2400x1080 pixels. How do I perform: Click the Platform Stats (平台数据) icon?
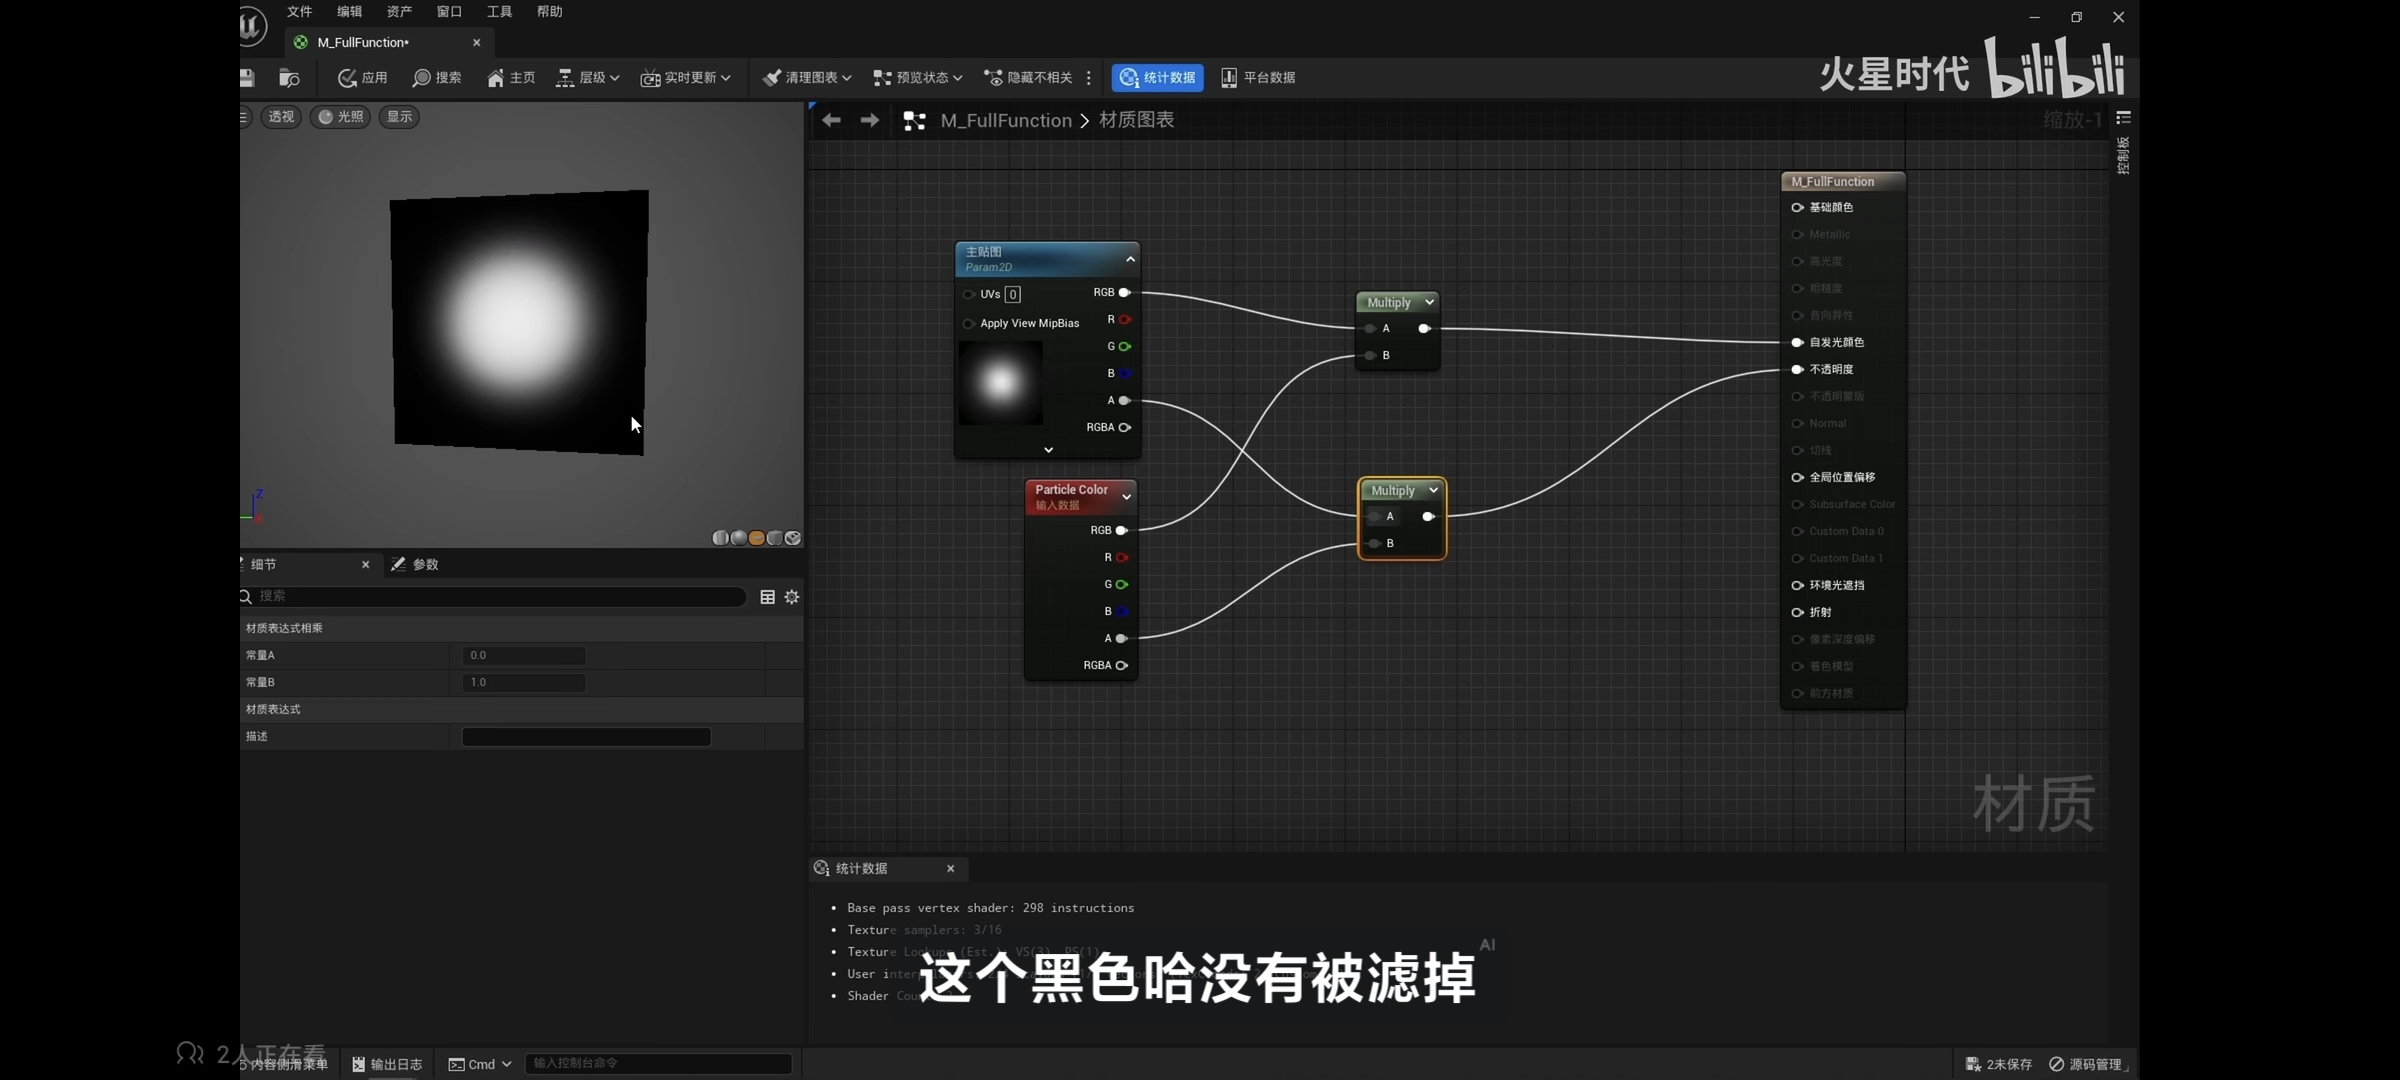(x=1229, y=78)
